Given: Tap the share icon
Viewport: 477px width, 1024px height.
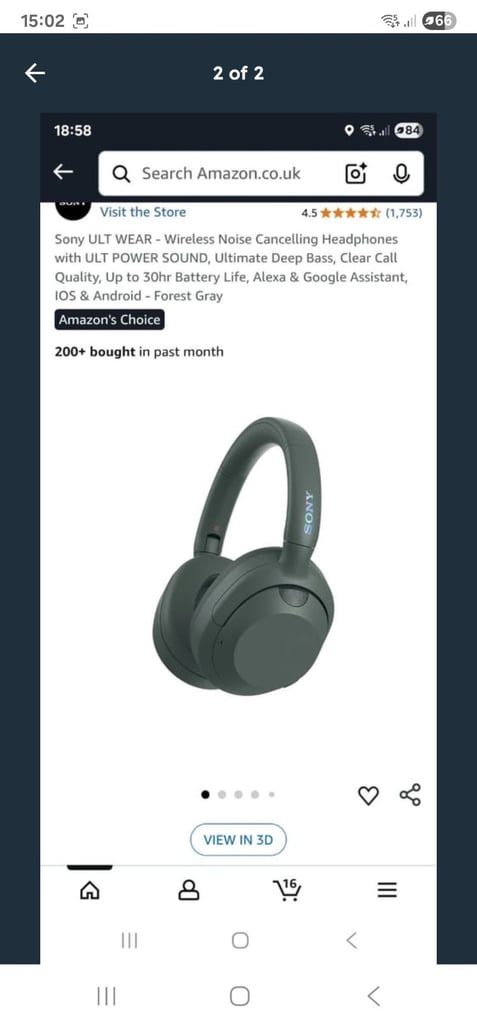Looking at the screenshot, I should tap(410, 795).
